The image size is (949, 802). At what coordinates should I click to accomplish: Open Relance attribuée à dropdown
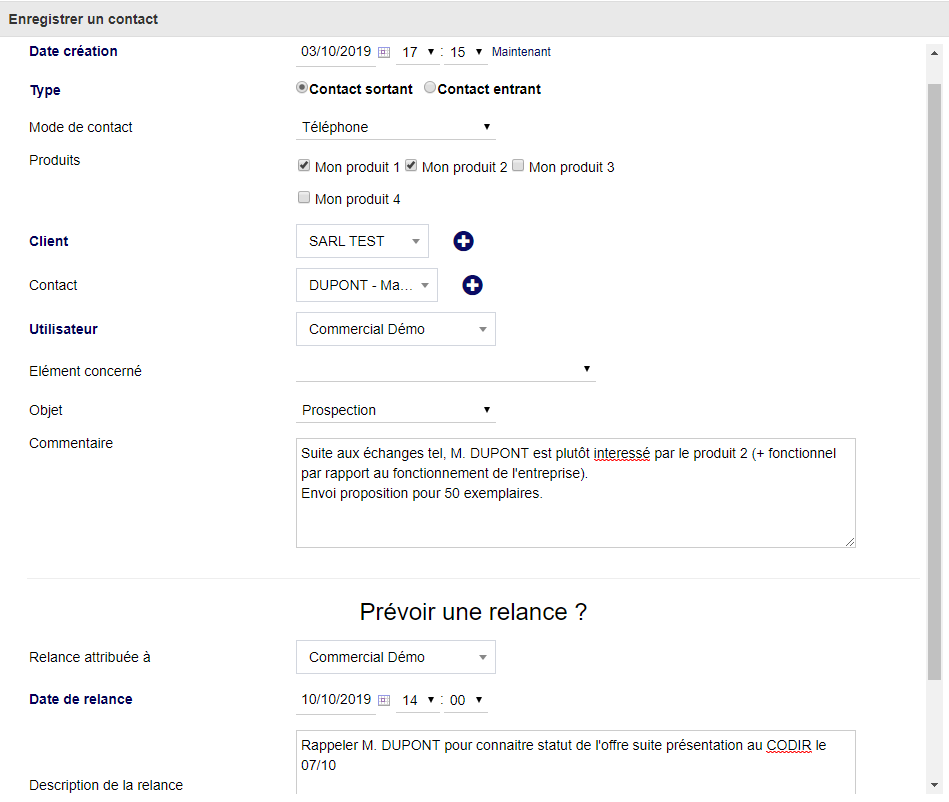pyautogui.click(x=396, y=657)
